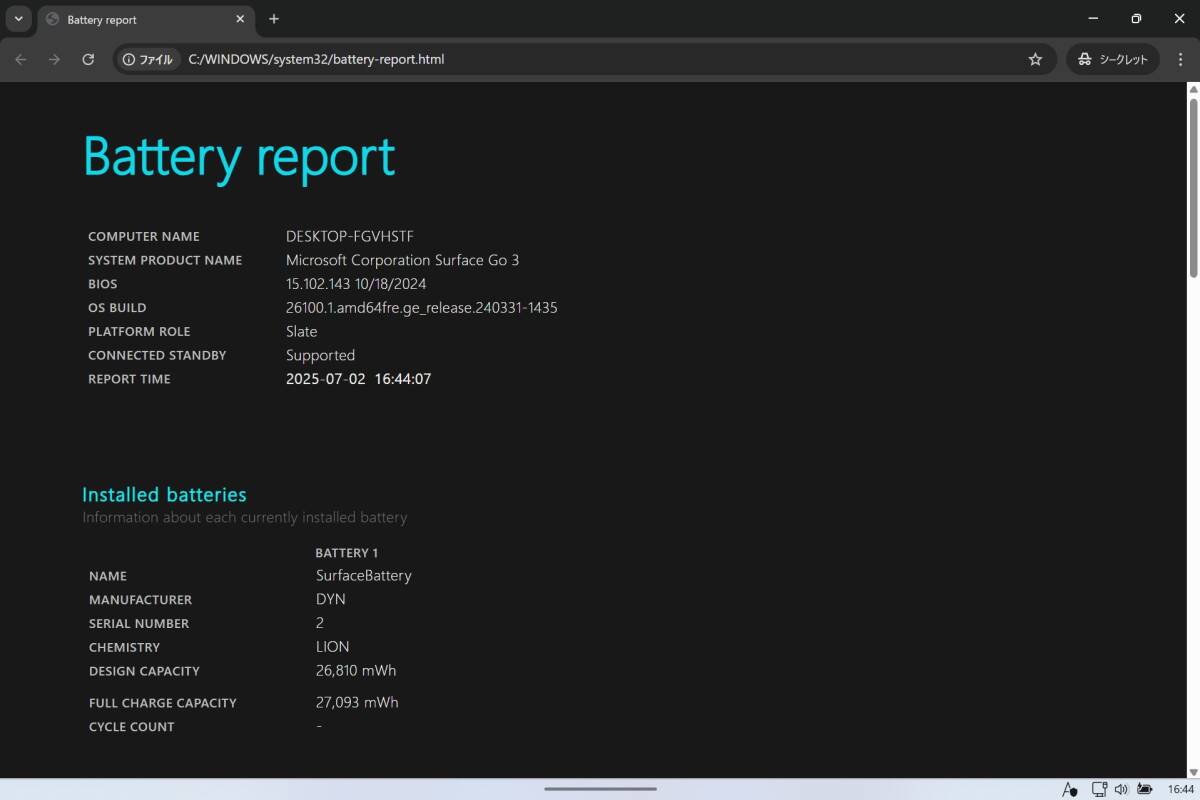This screenshot has height=800, width=1200.
Task: Click the COMPUTER NAME label
Action: [x=144, y=237]
